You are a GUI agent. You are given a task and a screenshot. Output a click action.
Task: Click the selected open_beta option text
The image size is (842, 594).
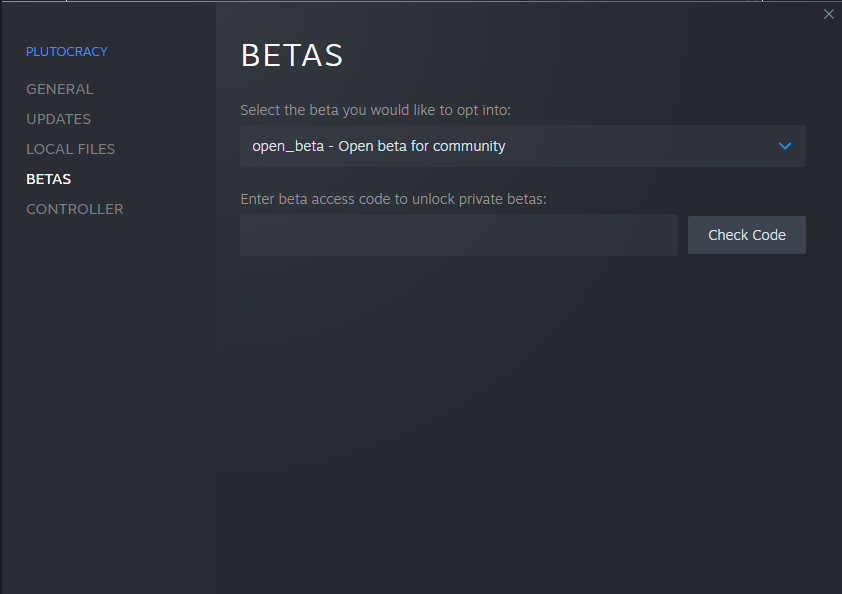click(379, 146)
